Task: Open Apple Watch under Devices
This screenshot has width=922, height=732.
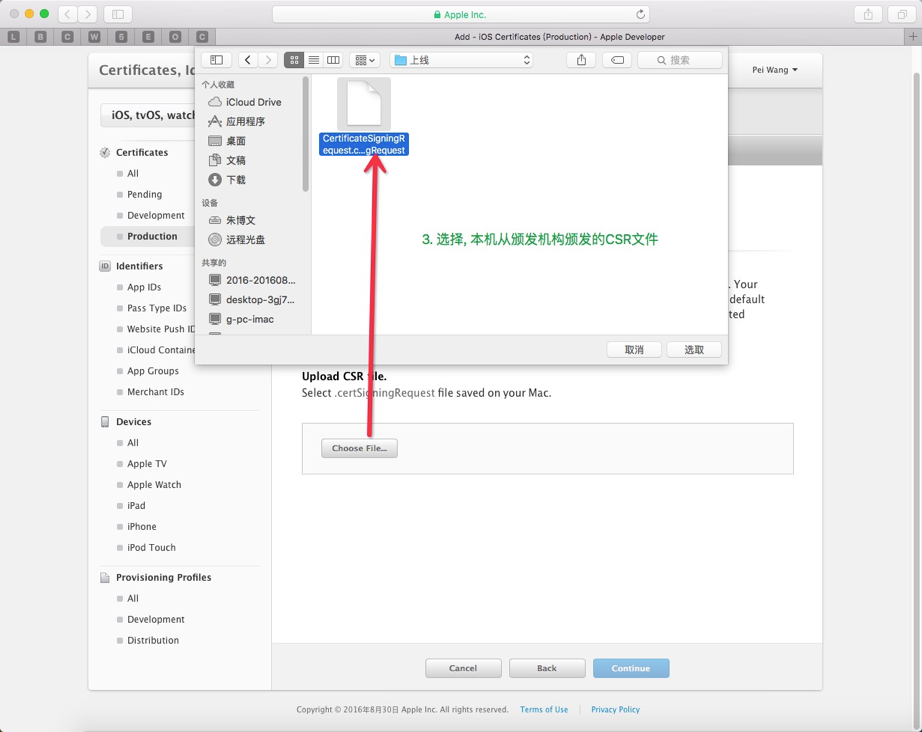Action: [x=154, y=485]
